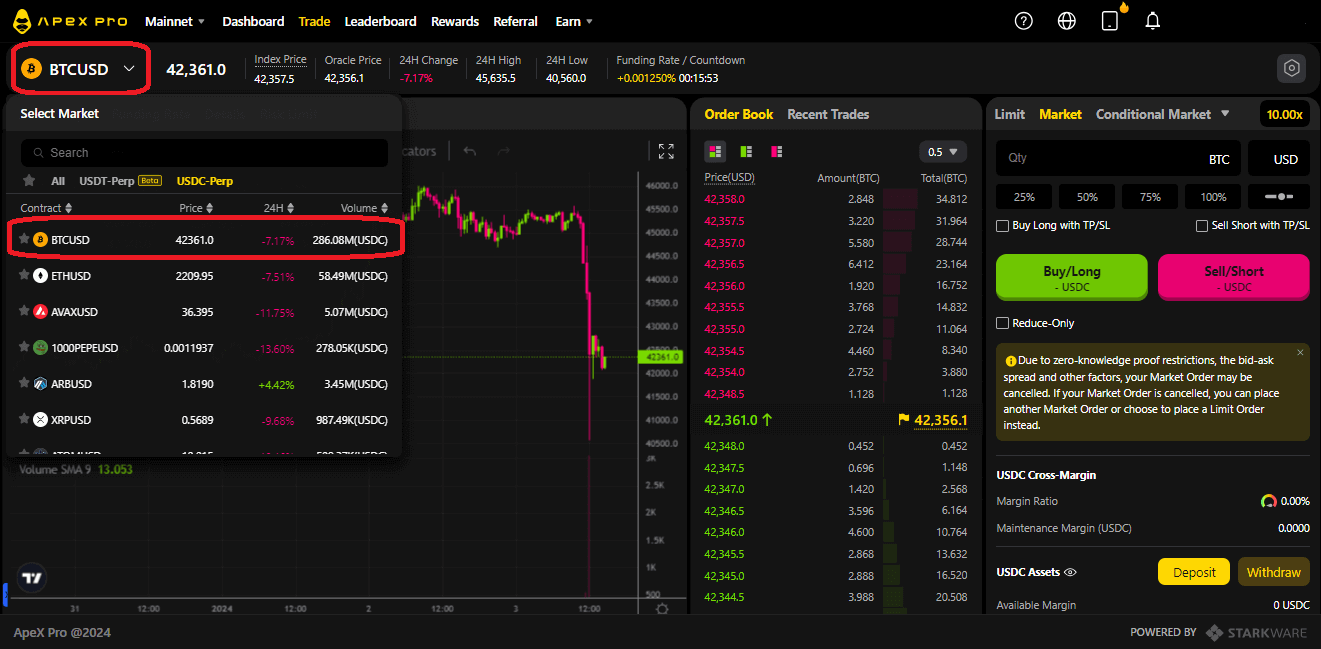The height and width of the screenshot is (649, 1321).
Task: Click the mobile app icon with flame badge
Action: pos(1109,20)
